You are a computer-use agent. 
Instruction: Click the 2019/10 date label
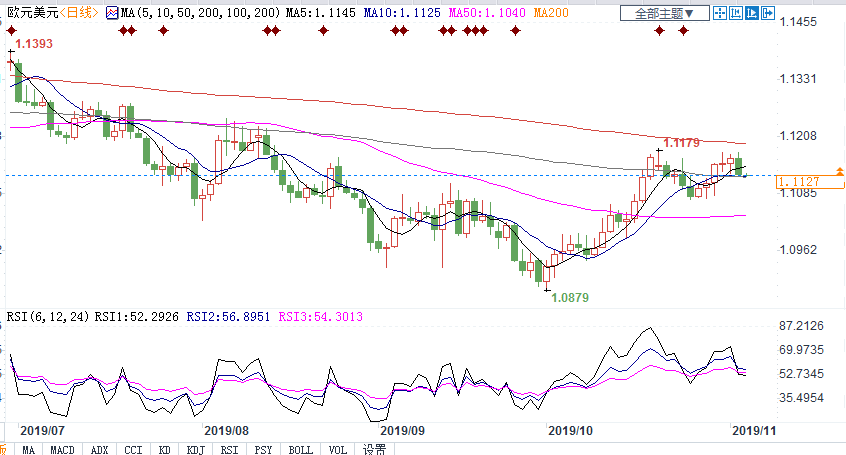[x=570, y=431]
